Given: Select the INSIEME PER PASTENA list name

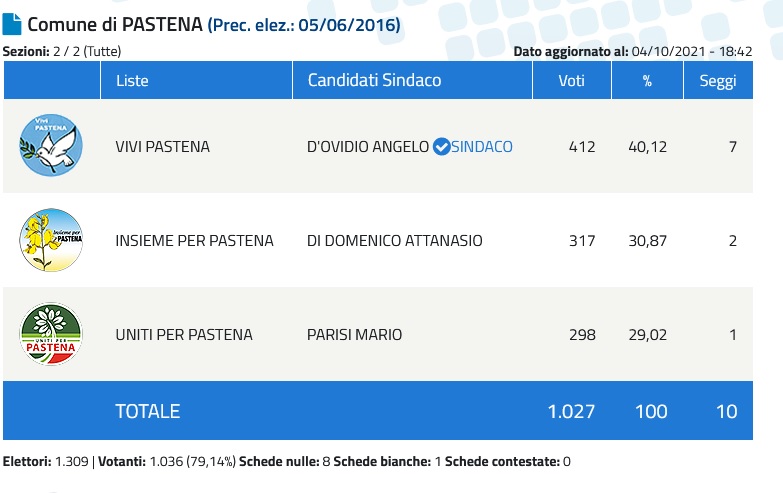Looking at the screenshot, I should pyautogui.click(x=194, y=241).
